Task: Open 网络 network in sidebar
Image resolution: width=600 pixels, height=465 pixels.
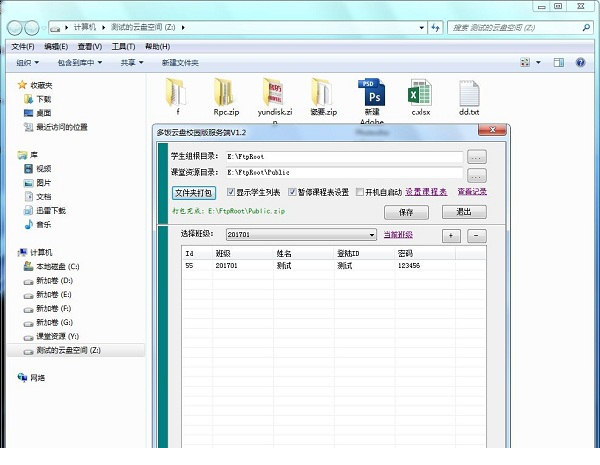Action: pyautogui.click(x=31, y=378)
